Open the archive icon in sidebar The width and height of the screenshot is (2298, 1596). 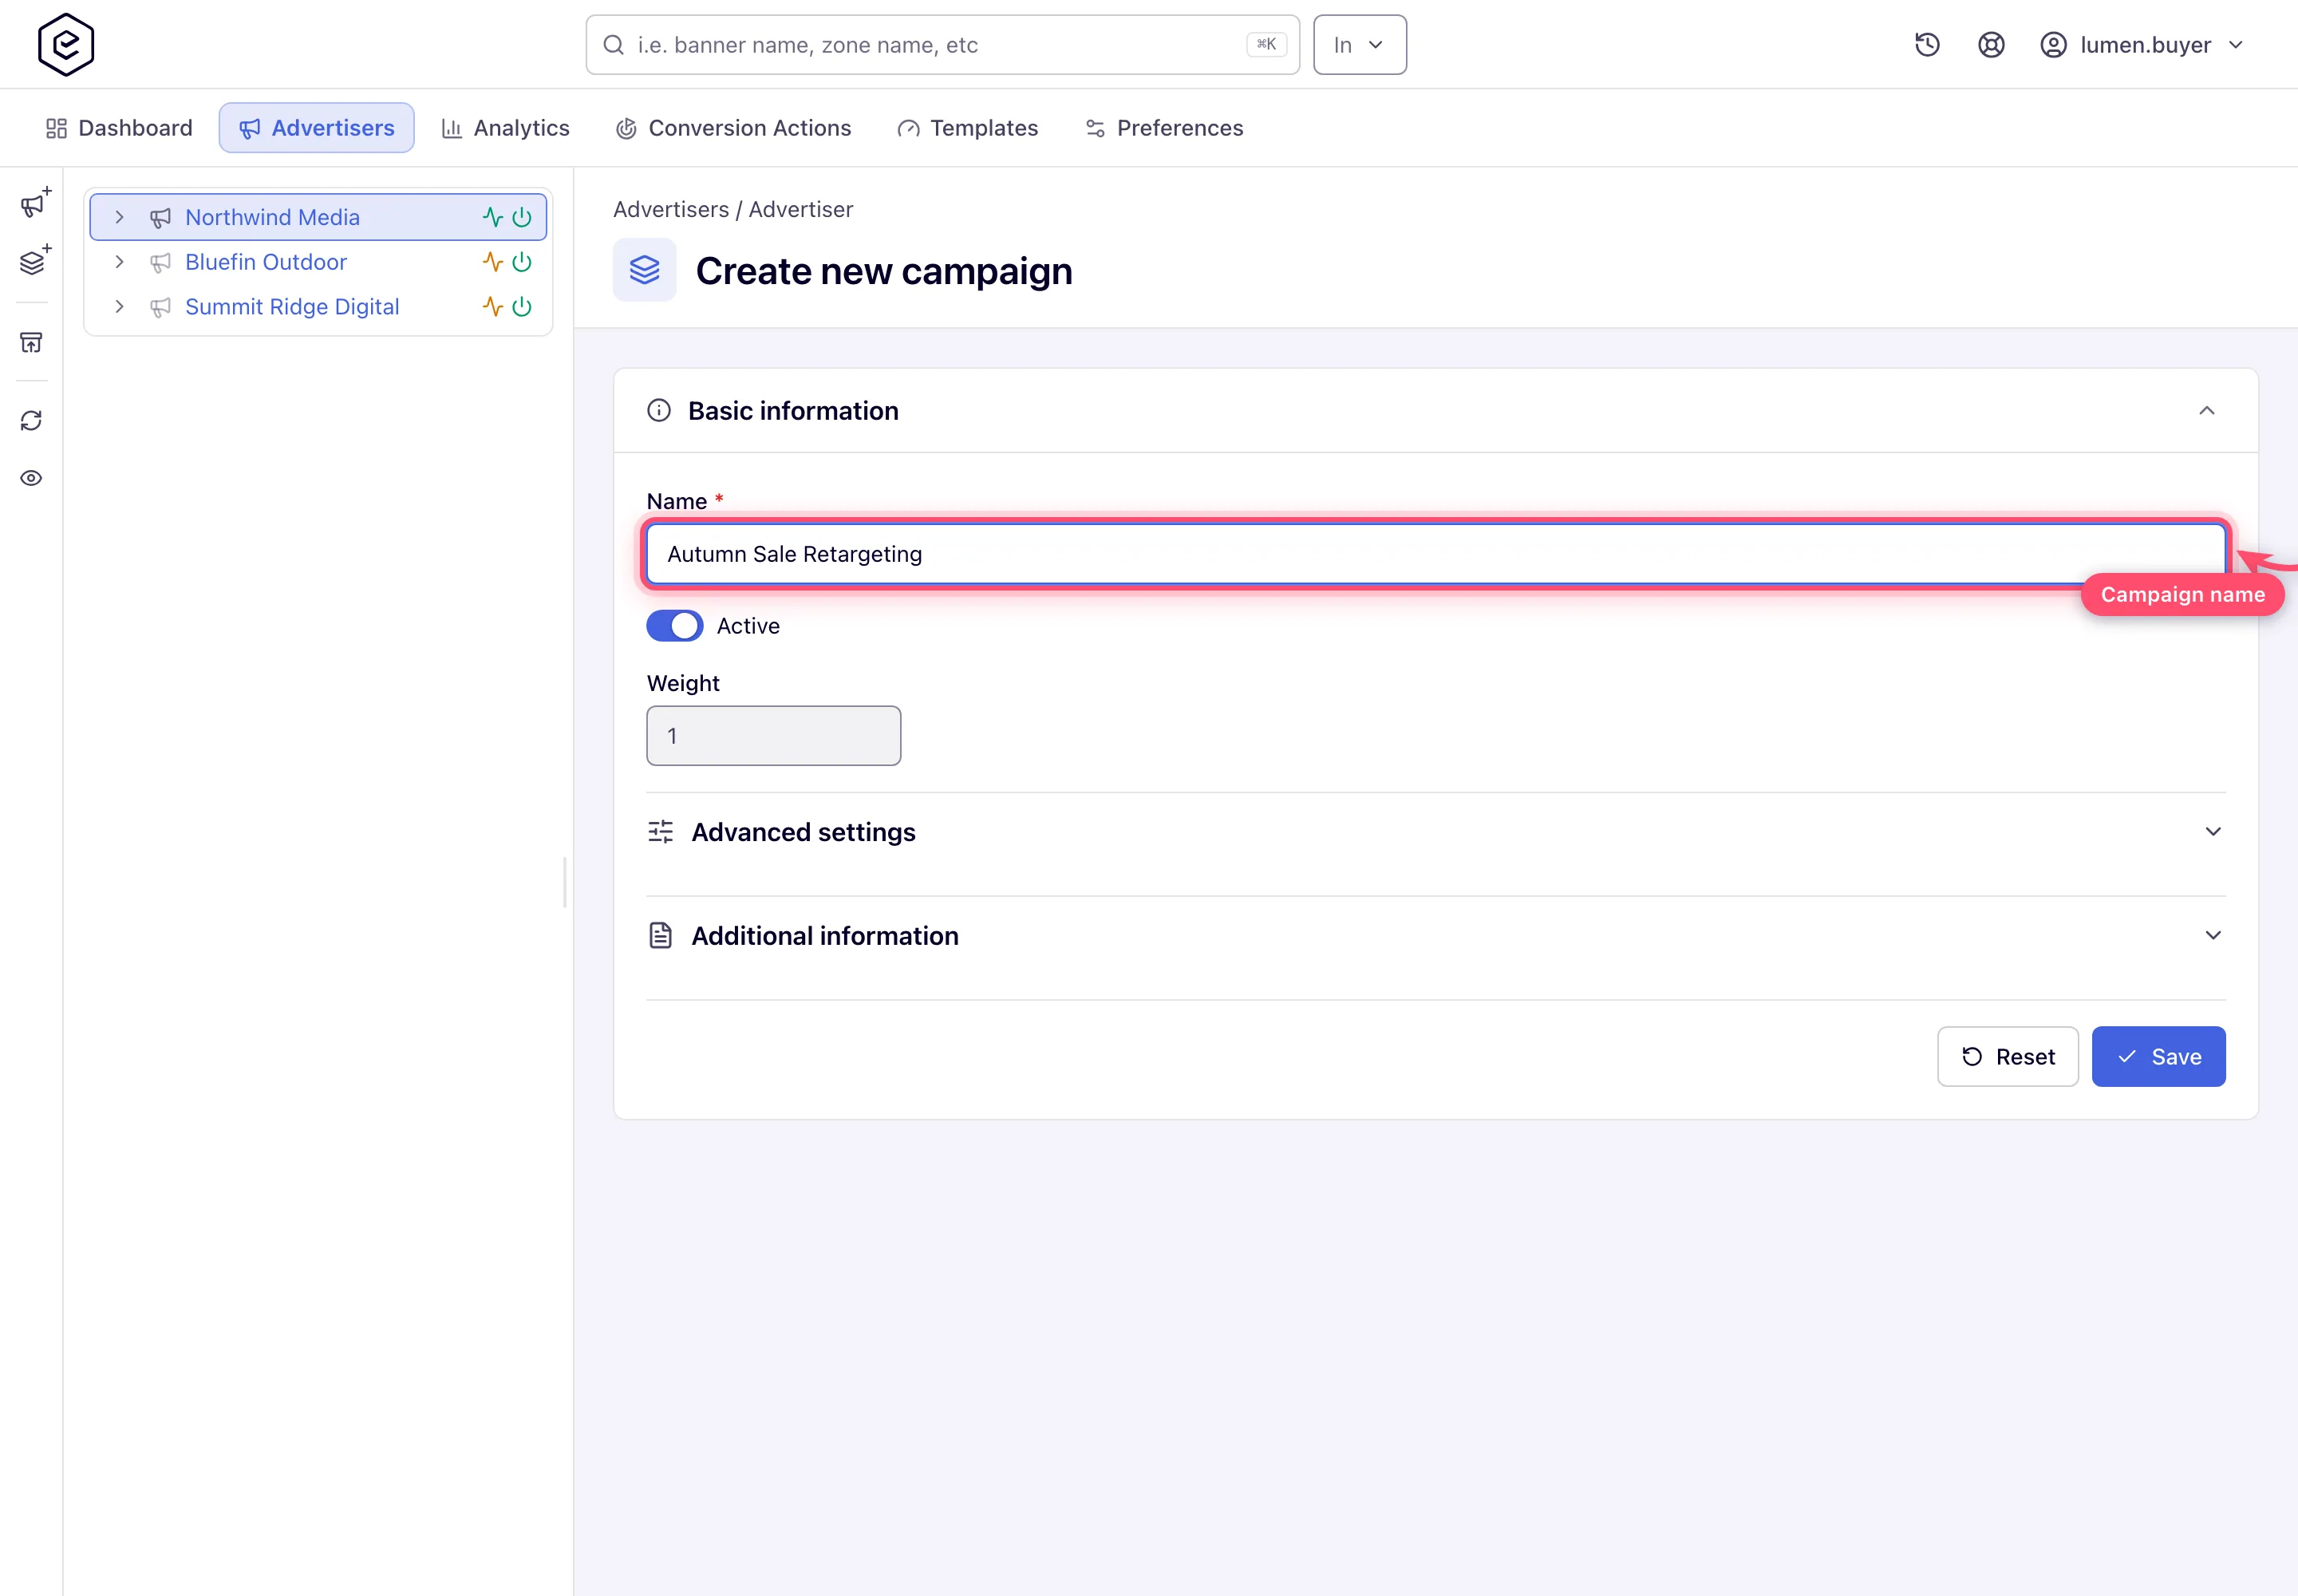tap(31, 342)
